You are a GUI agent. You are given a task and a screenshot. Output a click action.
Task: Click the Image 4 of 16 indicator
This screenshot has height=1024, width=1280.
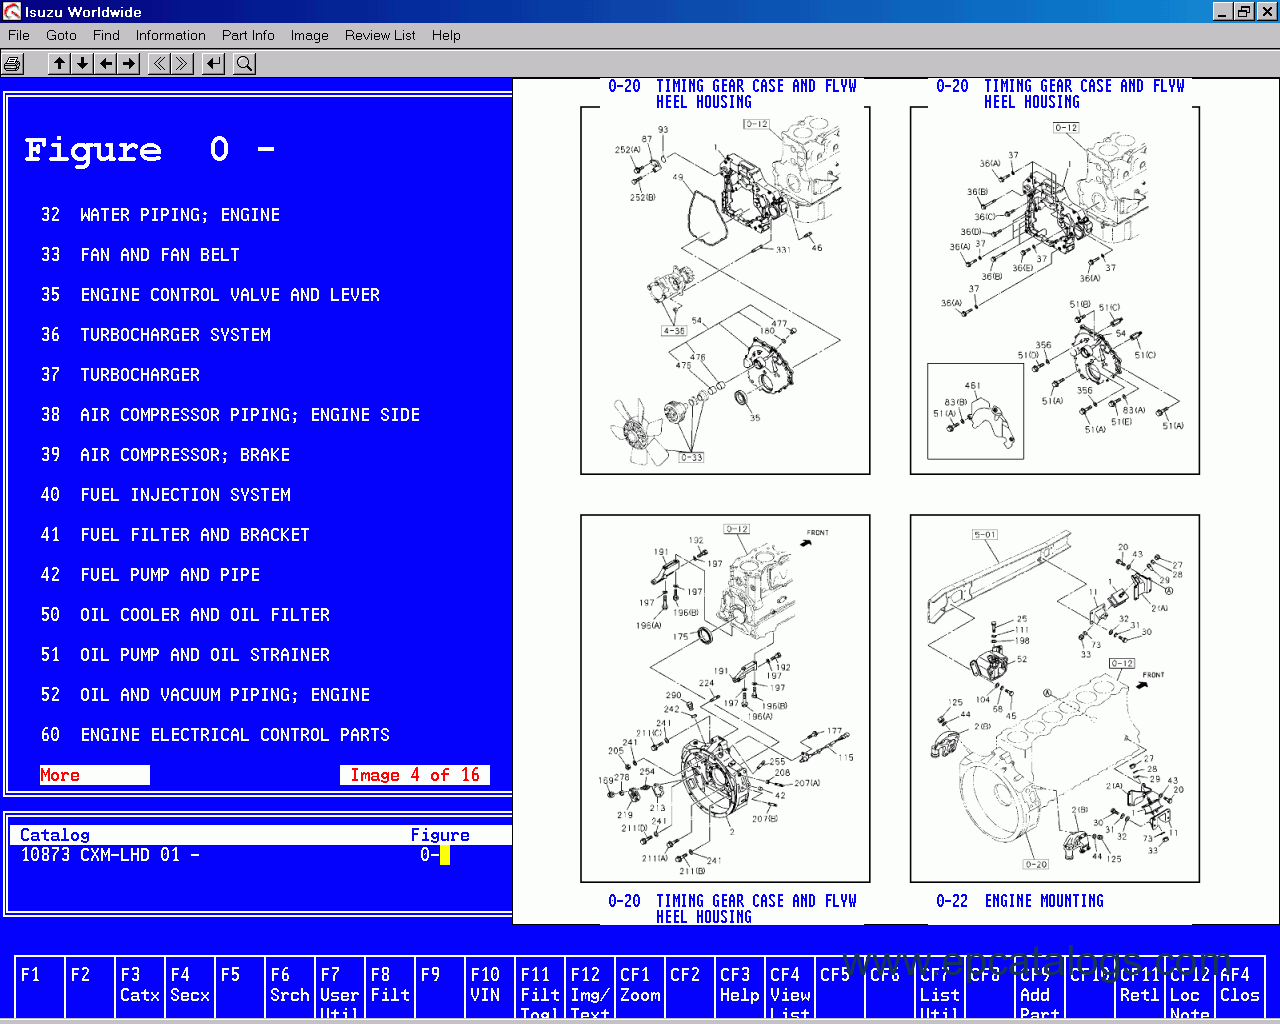415,775
